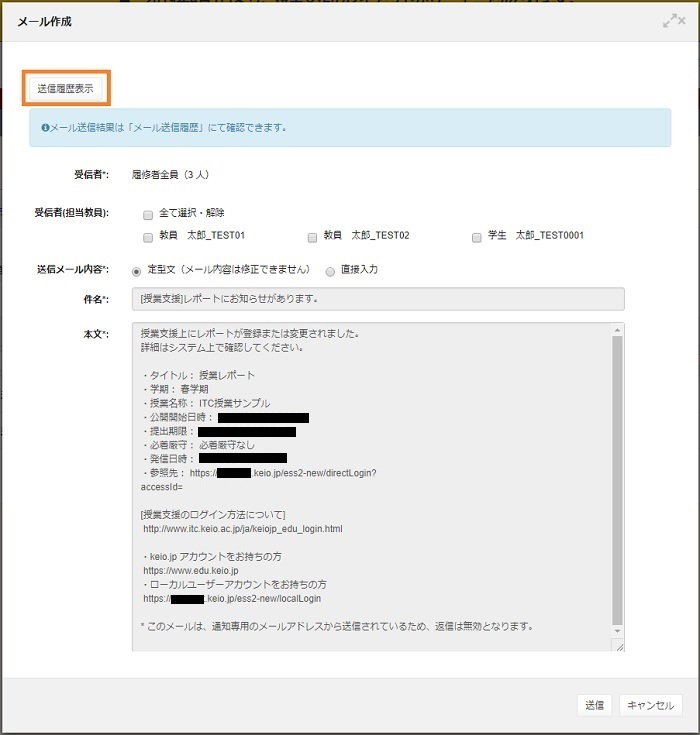The height and width of the screenshot is (735, 700).
Task: Check the 学生 太郎_TEST0001 recipient box
Action: coord(476,236)
